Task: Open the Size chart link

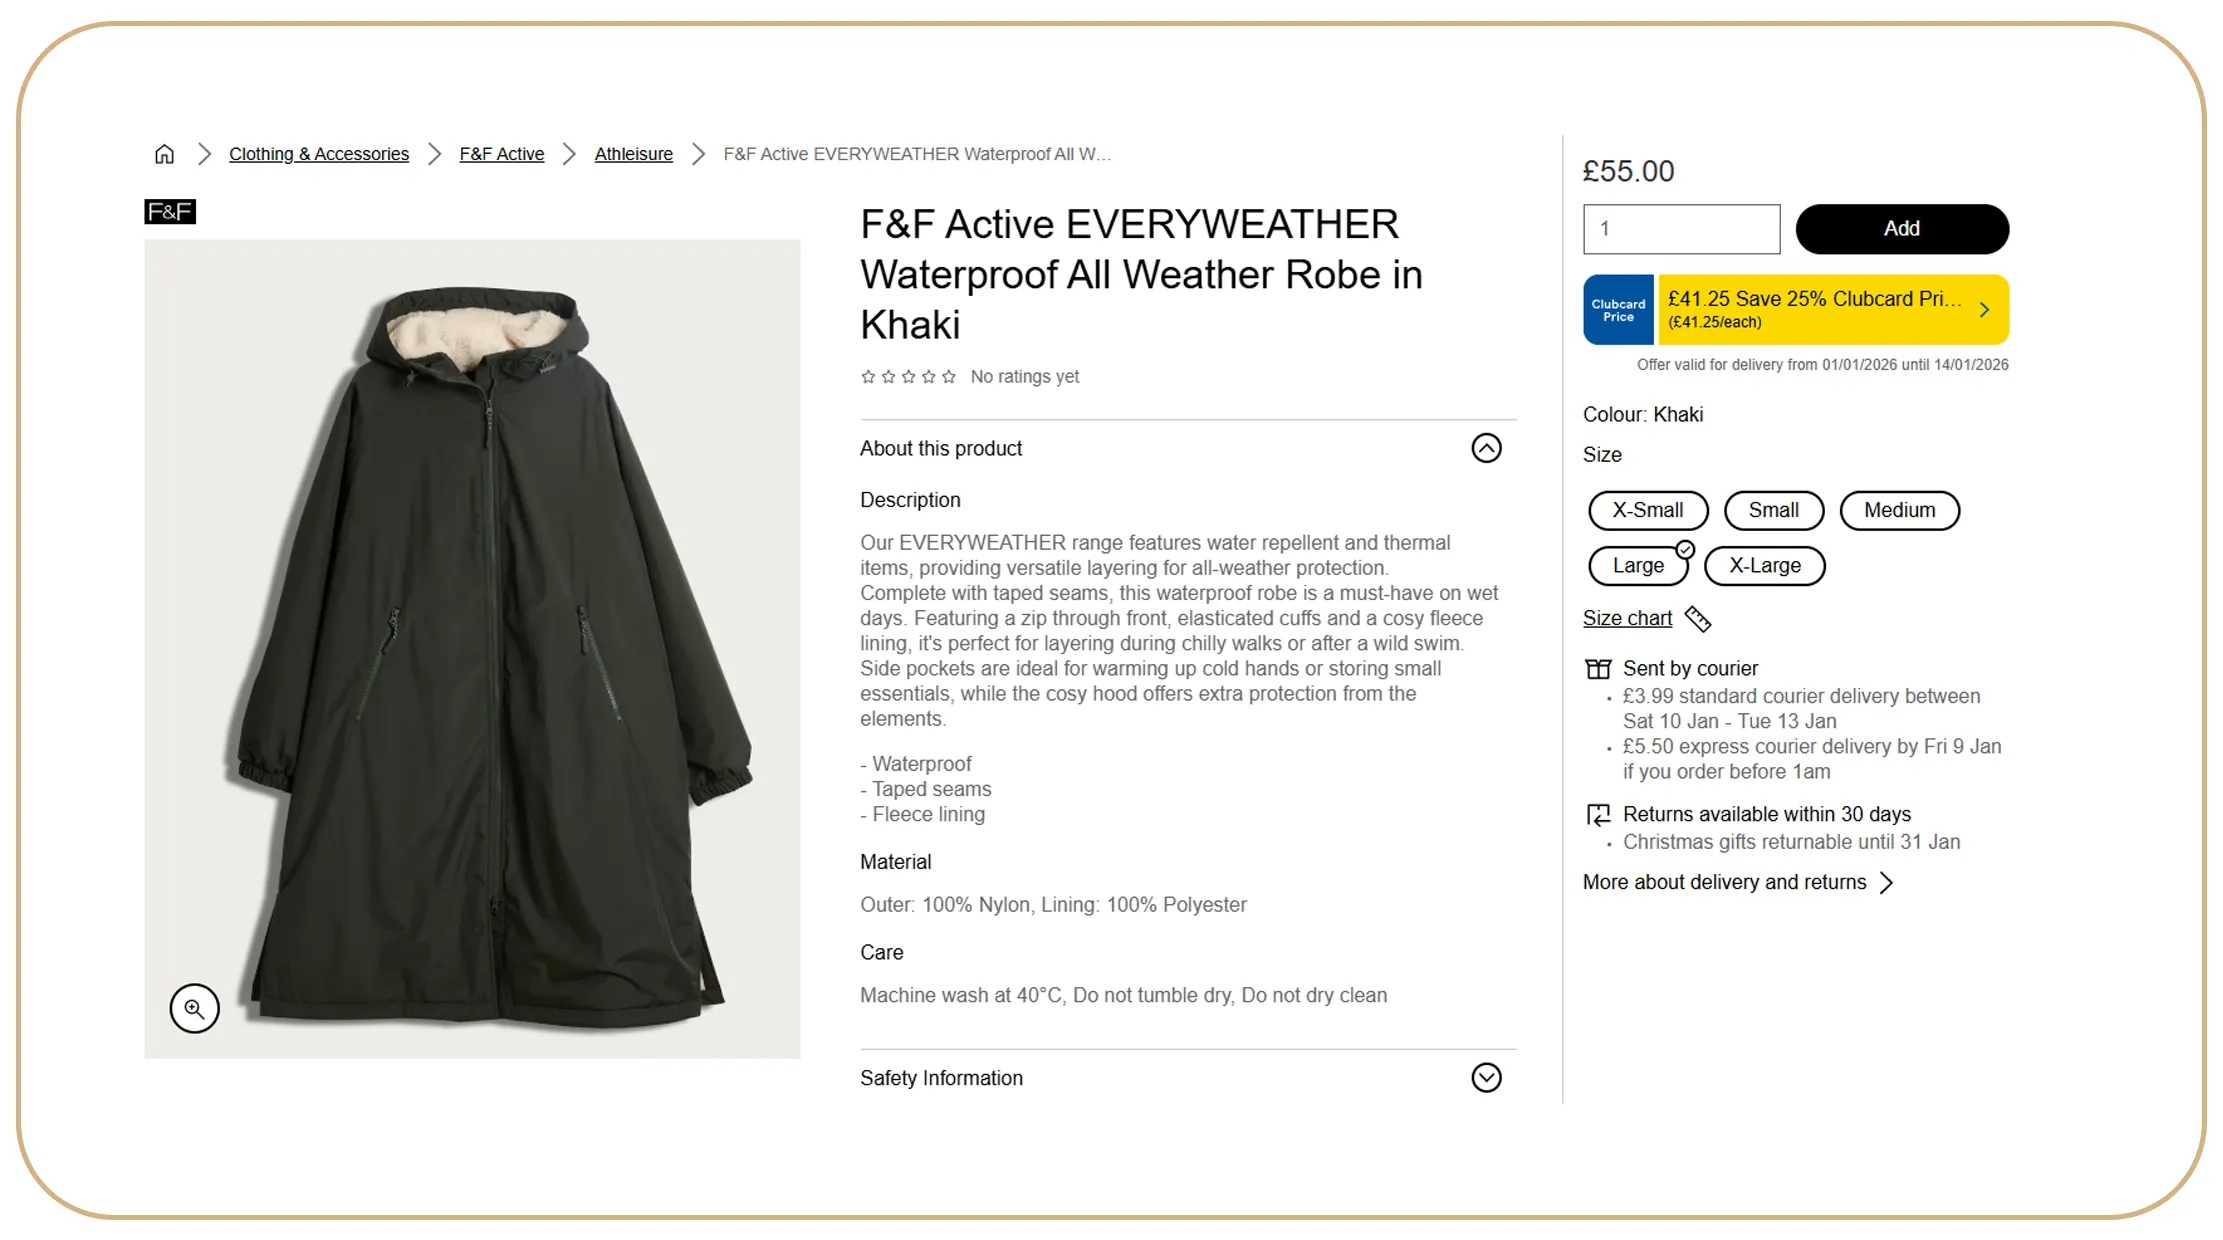Action: pos(1627,619)
